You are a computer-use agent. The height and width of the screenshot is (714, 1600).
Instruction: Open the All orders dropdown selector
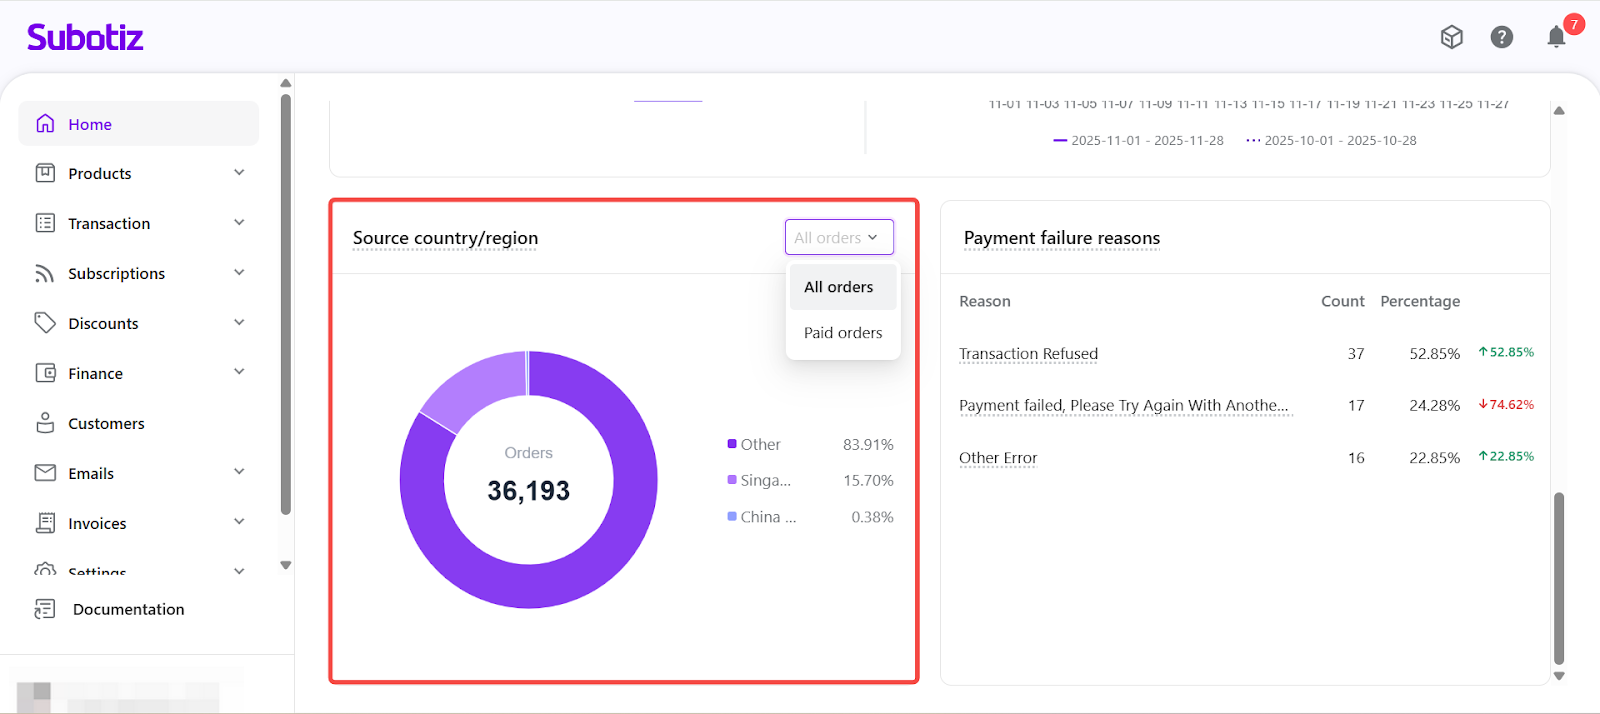pos(838,238)
